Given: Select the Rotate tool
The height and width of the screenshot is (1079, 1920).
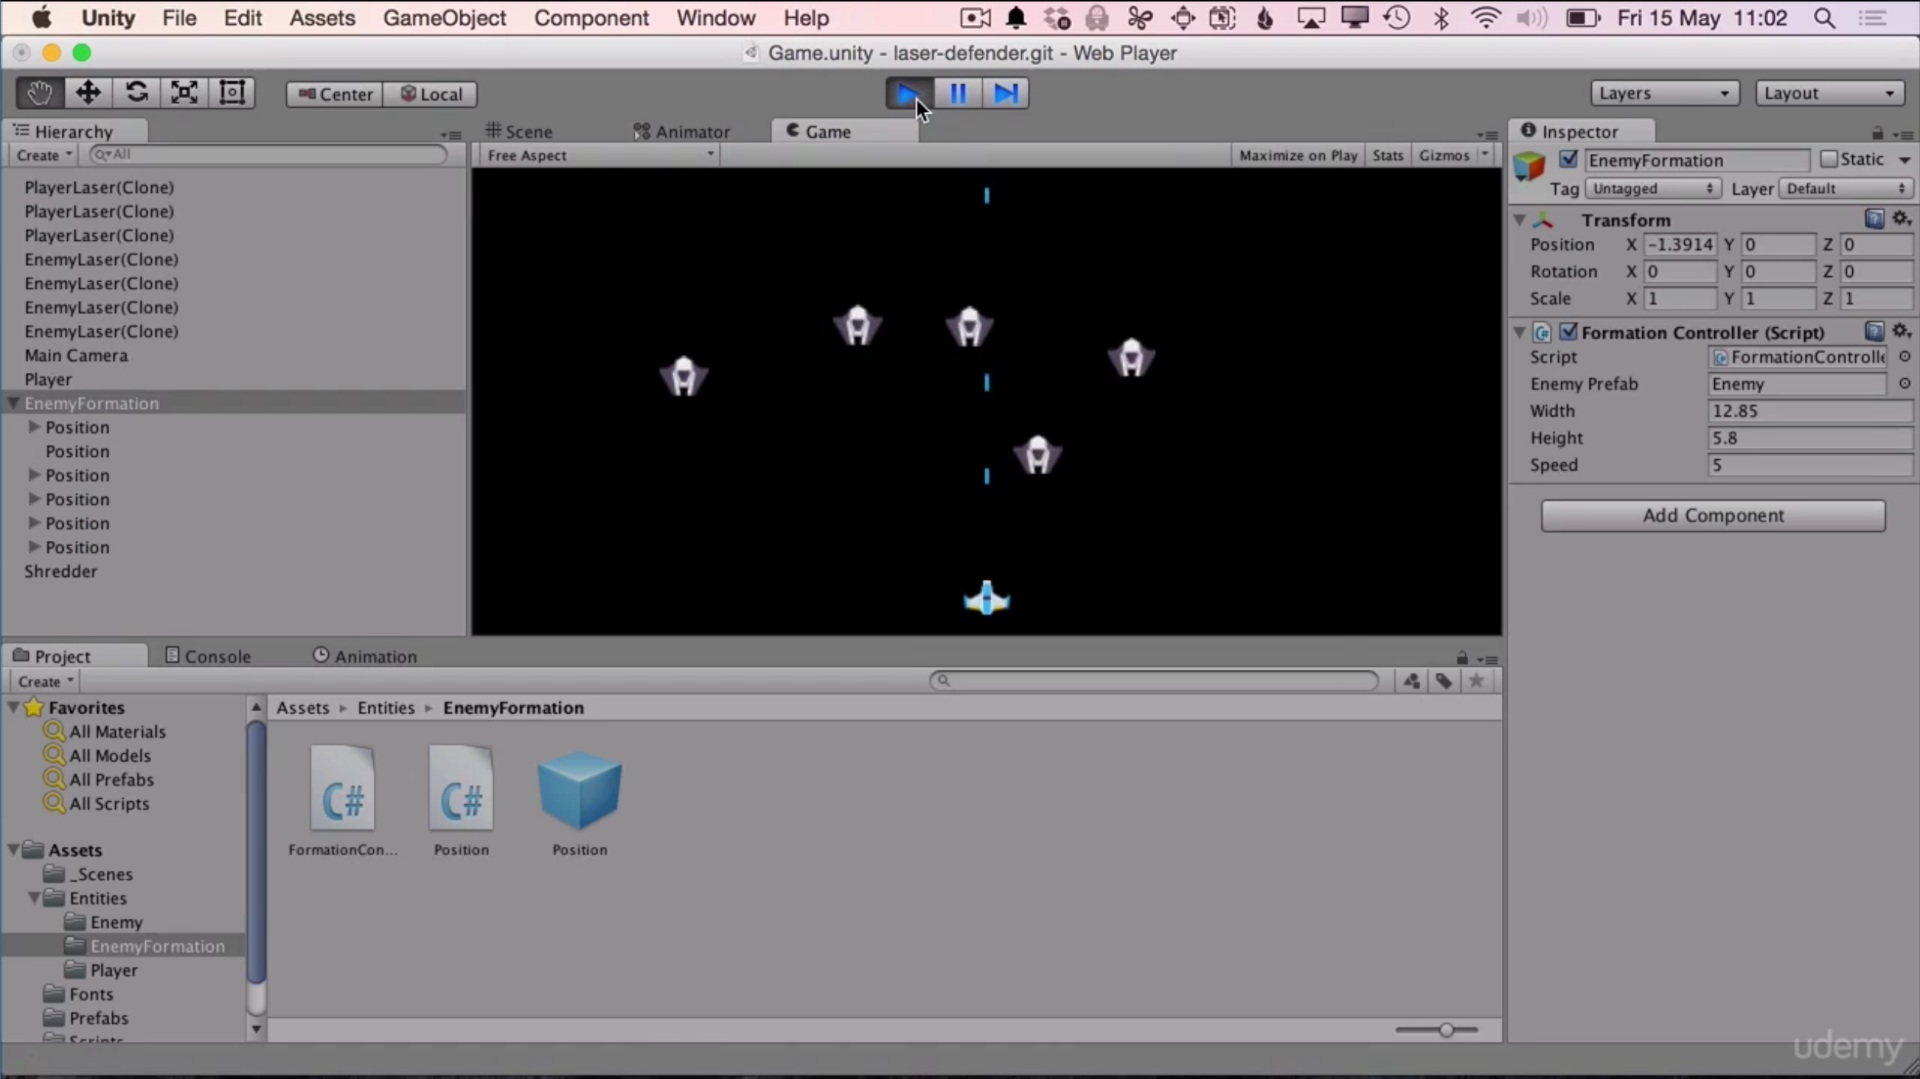Looking at the screenshot, I should [136, 93].
